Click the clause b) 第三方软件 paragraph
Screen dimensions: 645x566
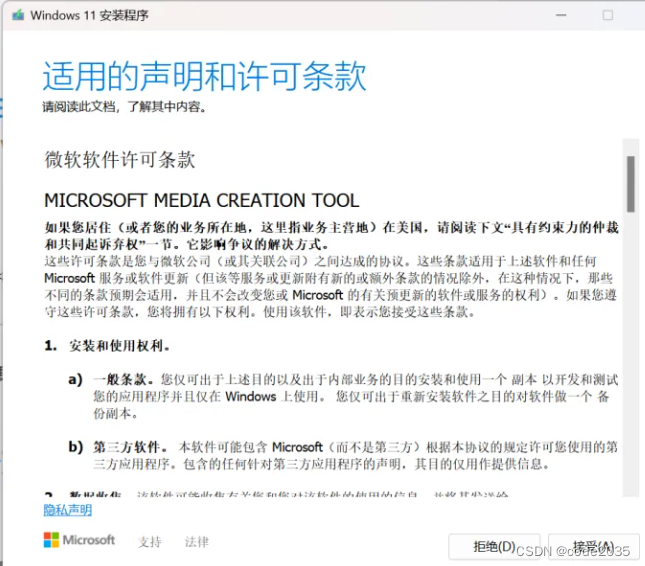343,455
